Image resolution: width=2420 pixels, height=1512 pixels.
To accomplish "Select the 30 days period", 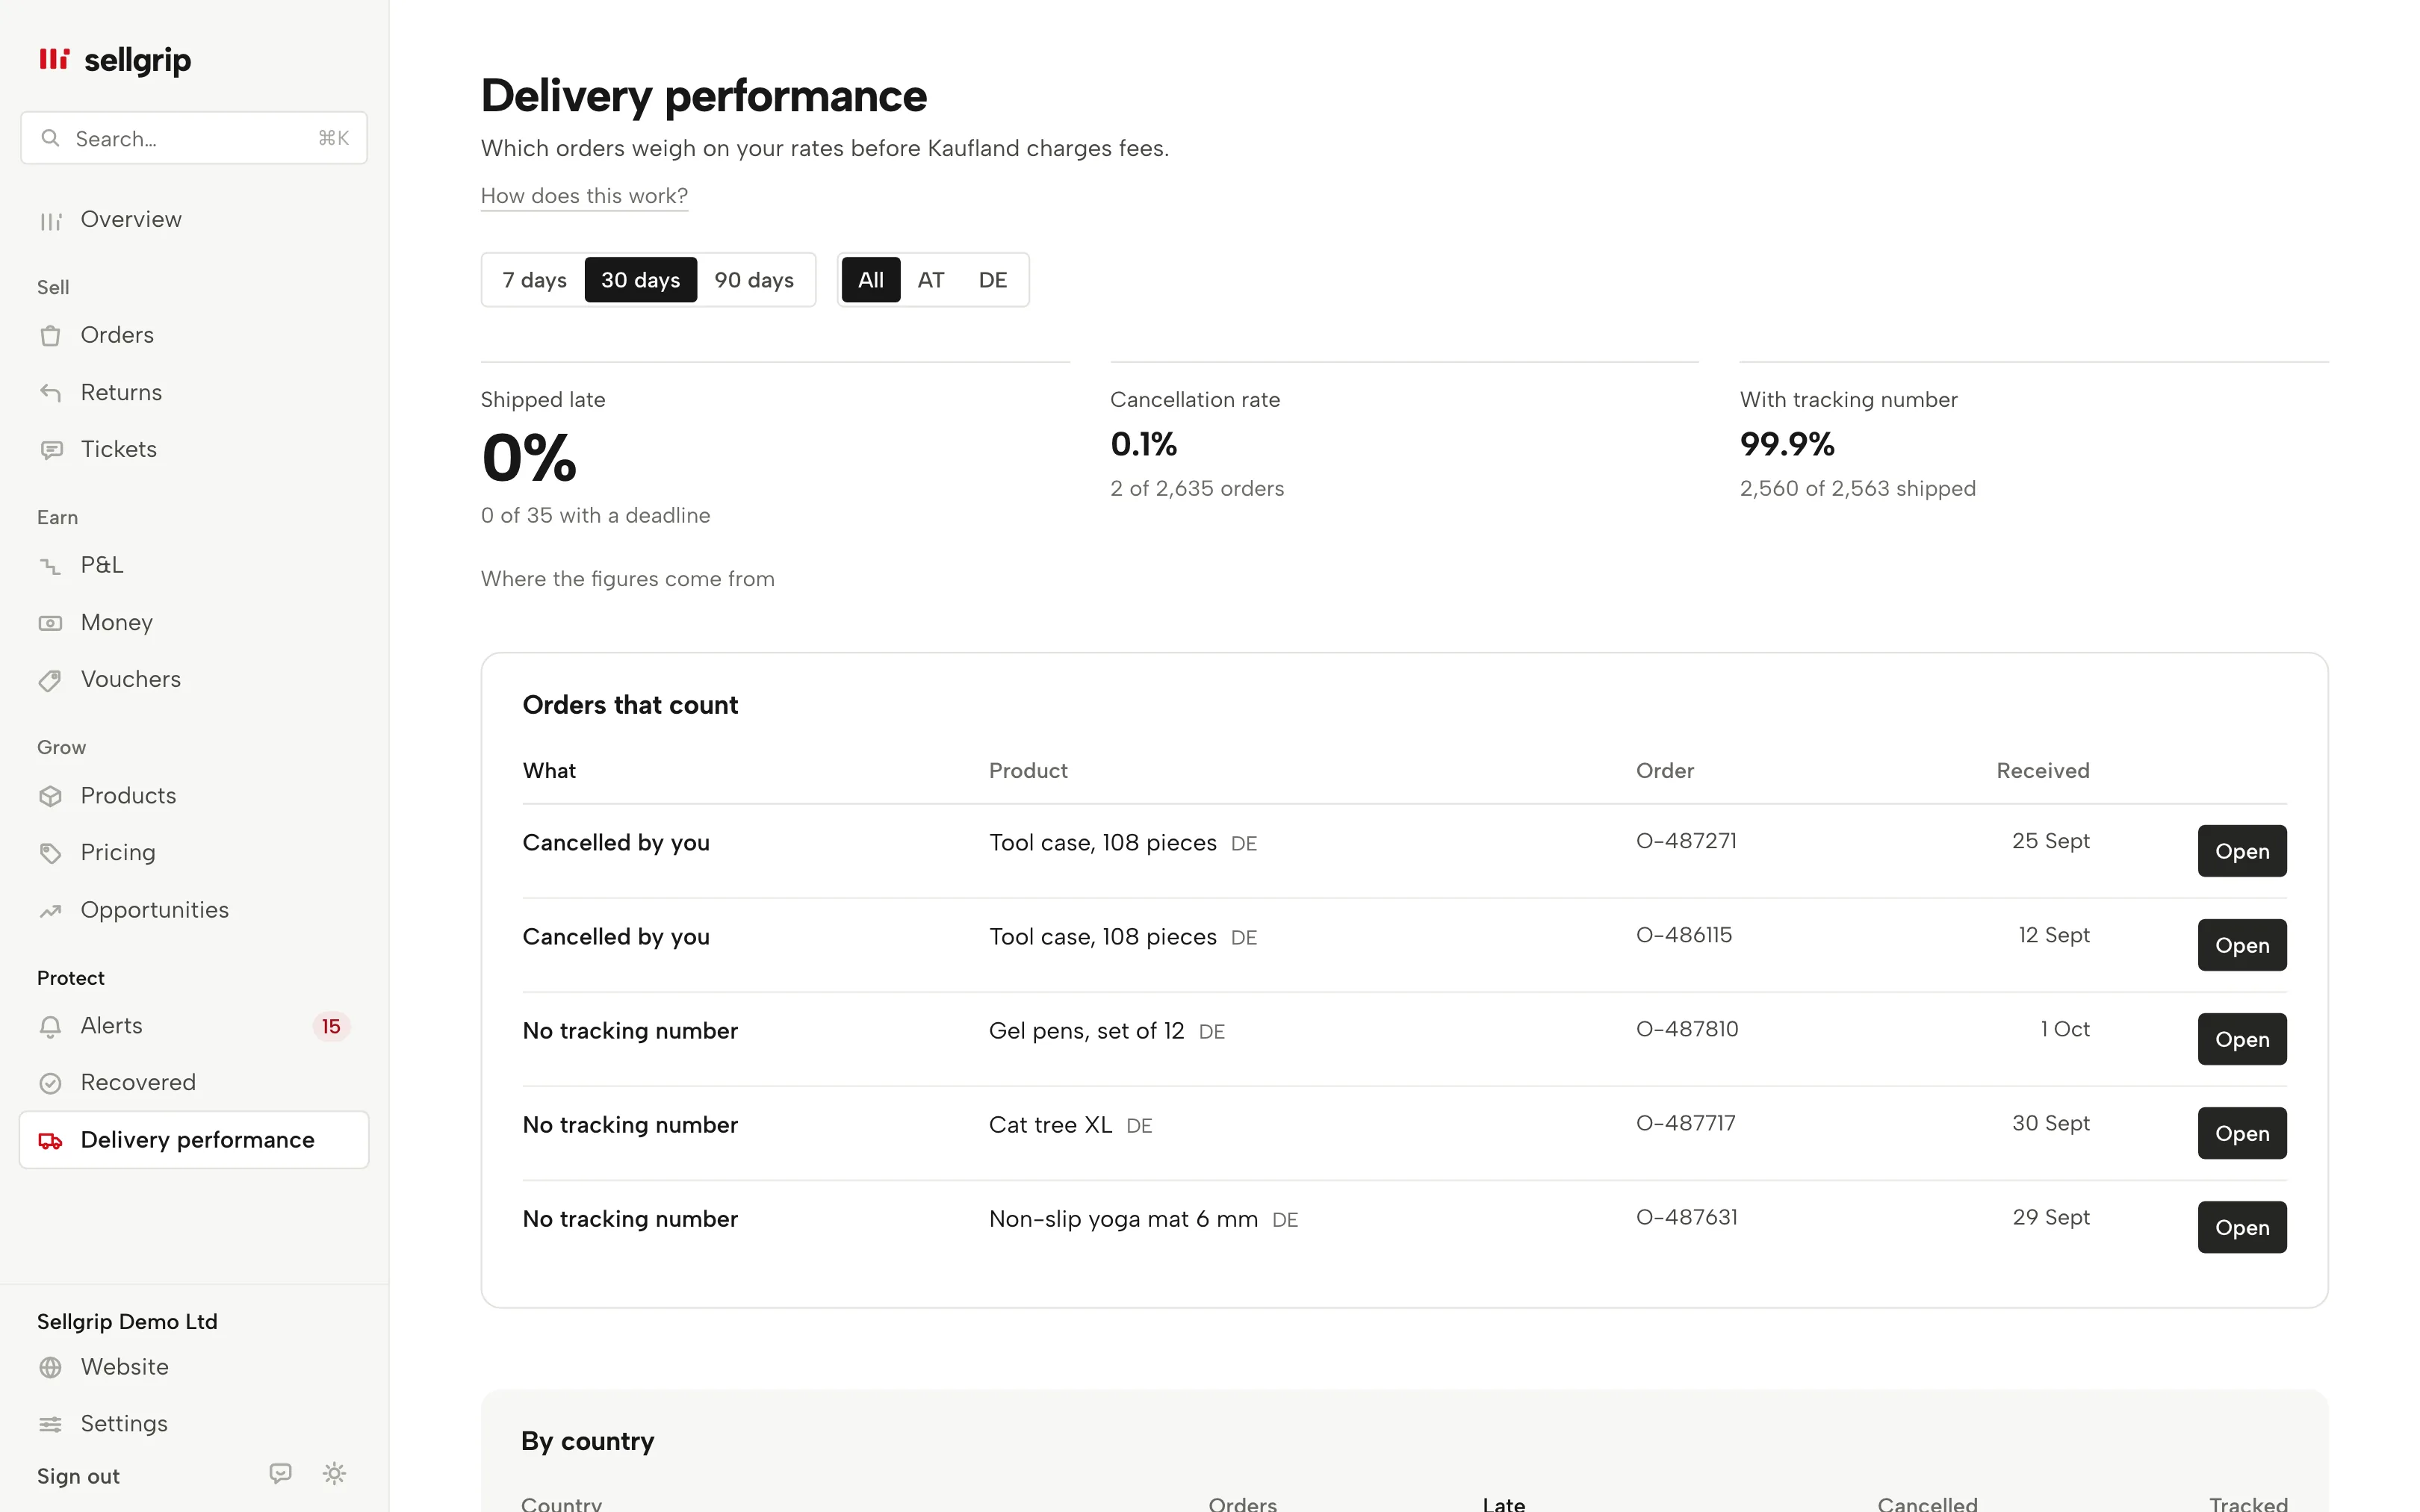I will (640, 280).
